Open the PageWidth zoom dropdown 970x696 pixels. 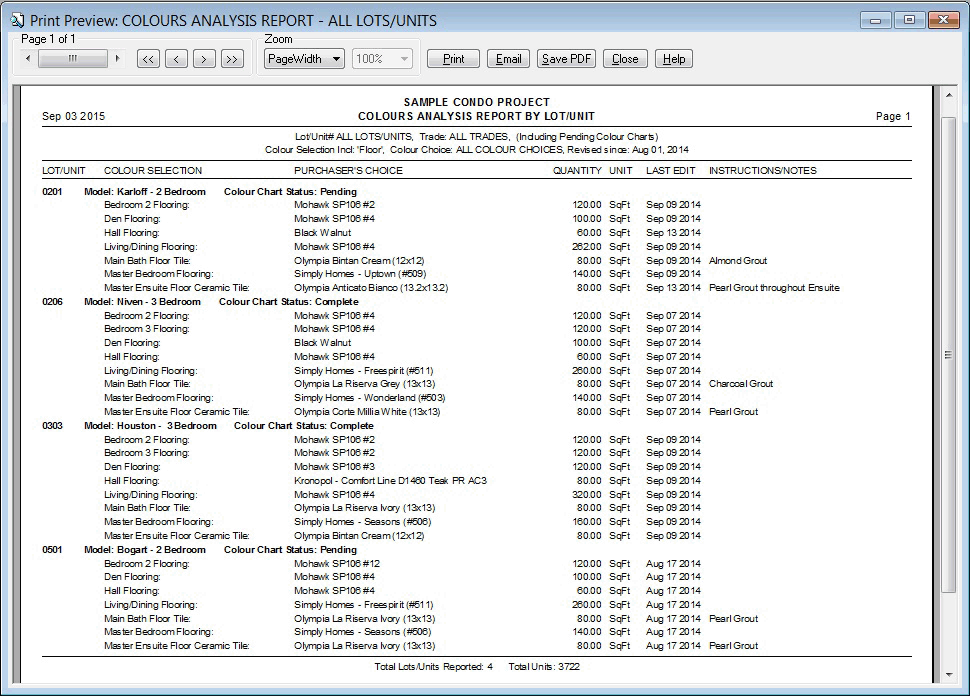(x=304, y=59)
